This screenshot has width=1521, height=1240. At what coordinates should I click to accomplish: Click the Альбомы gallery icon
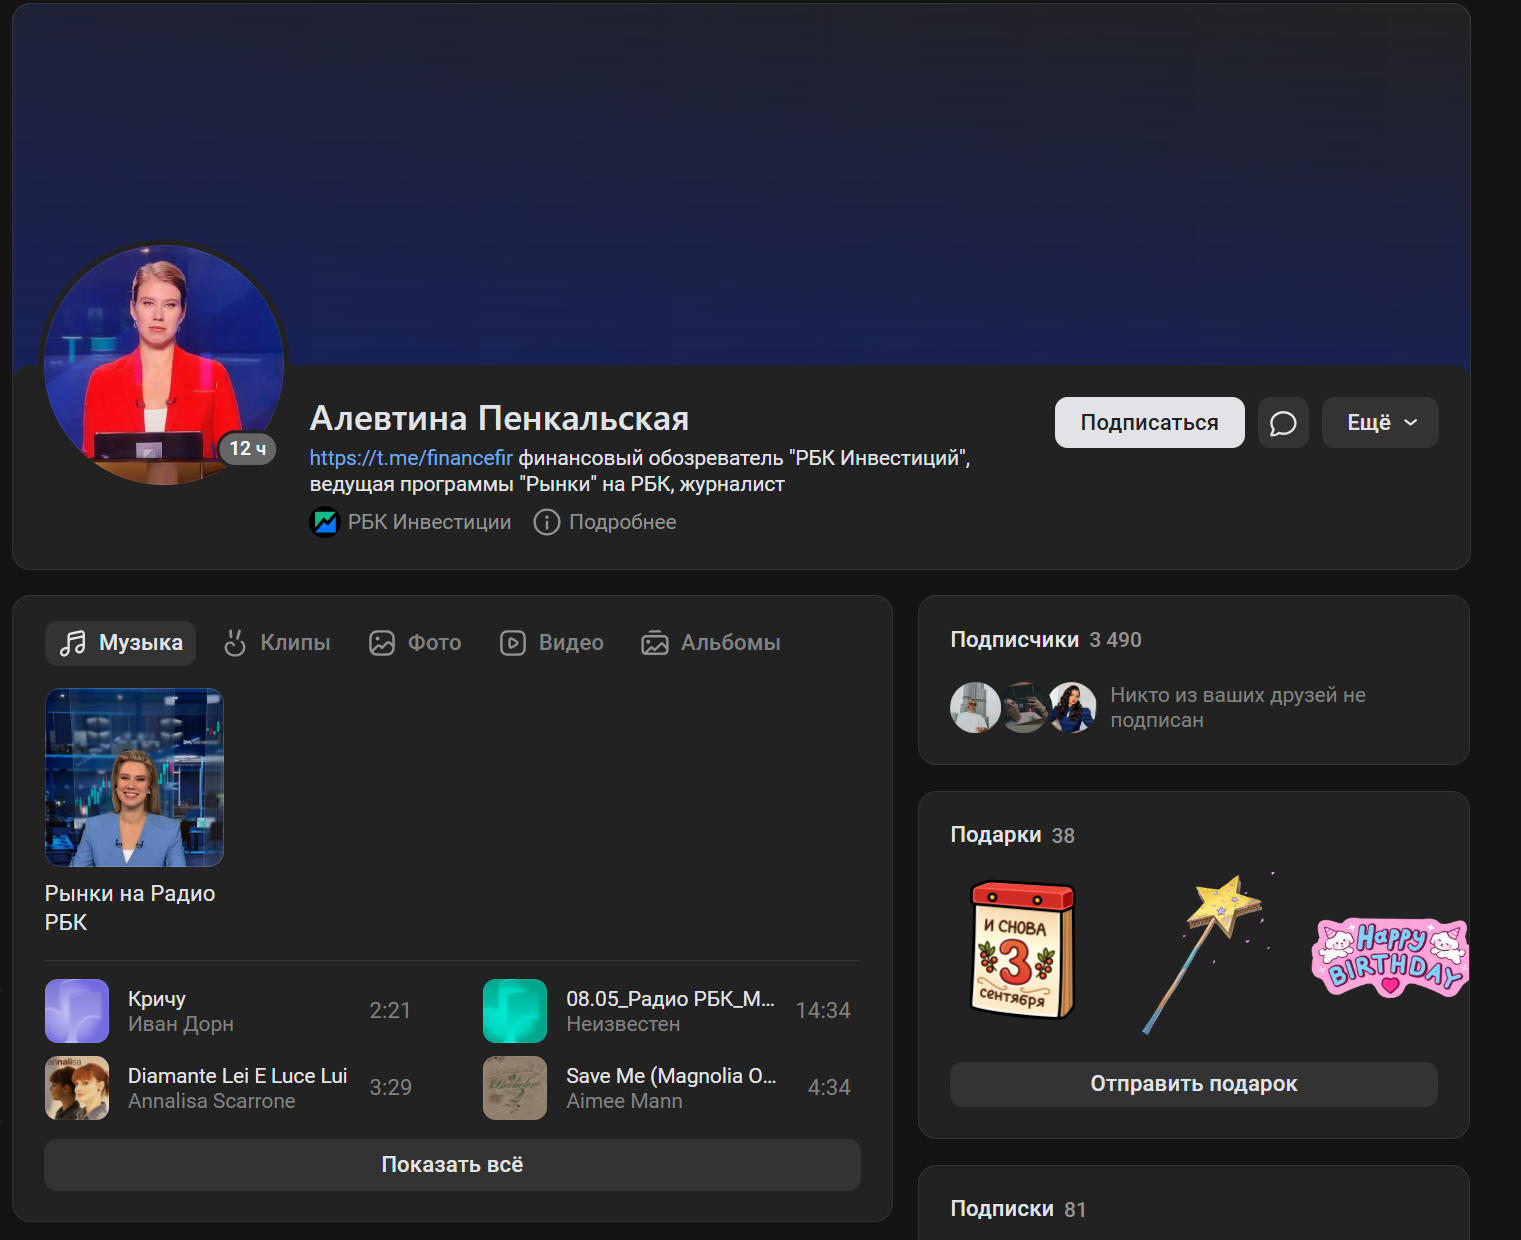click(655, 643)
